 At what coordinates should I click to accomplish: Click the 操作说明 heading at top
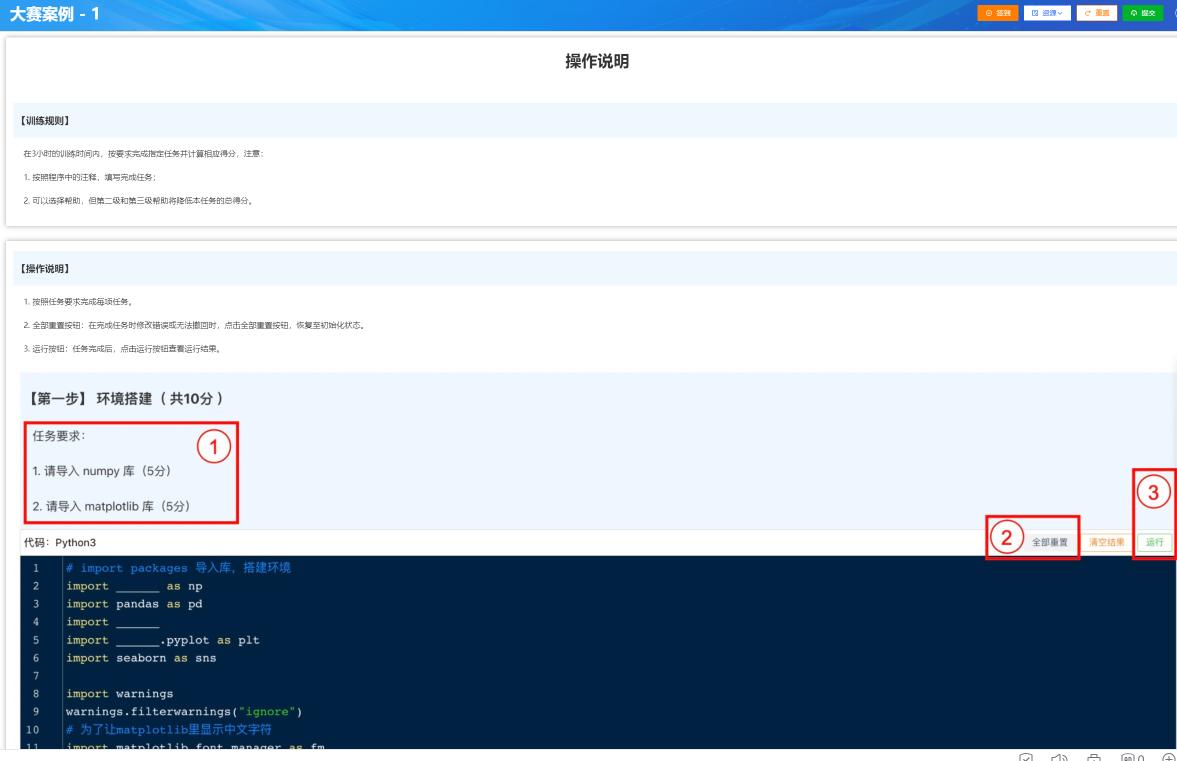click(x=597, y=62)
